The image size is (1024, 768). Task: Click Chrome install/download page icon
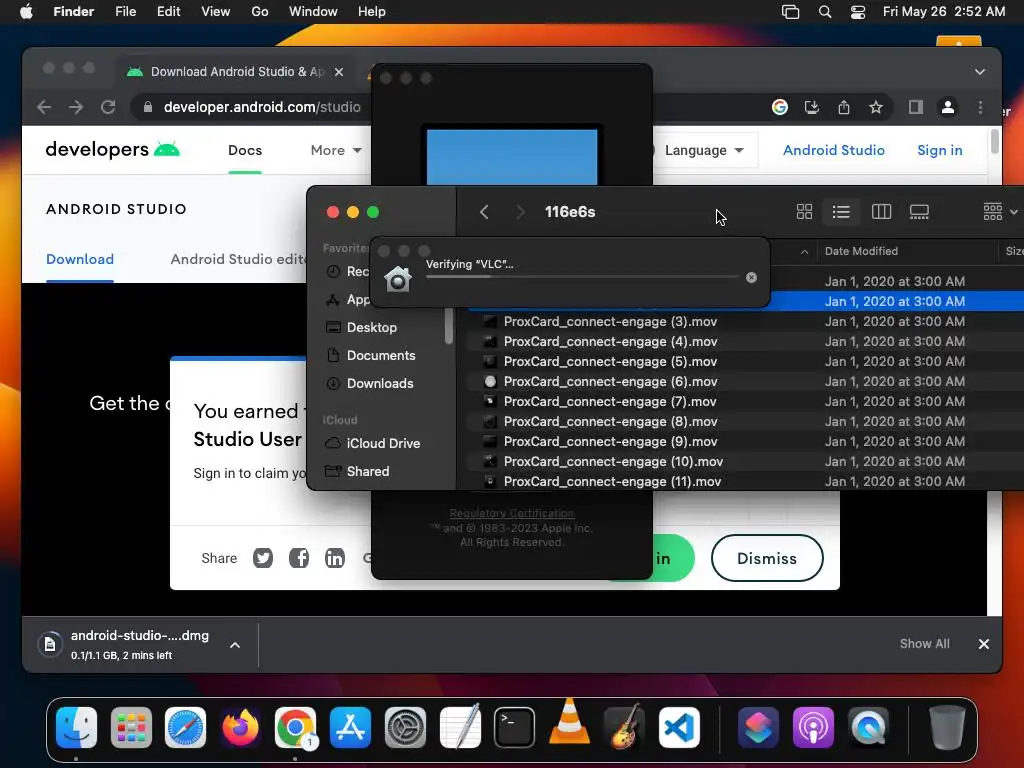[812, 107]
